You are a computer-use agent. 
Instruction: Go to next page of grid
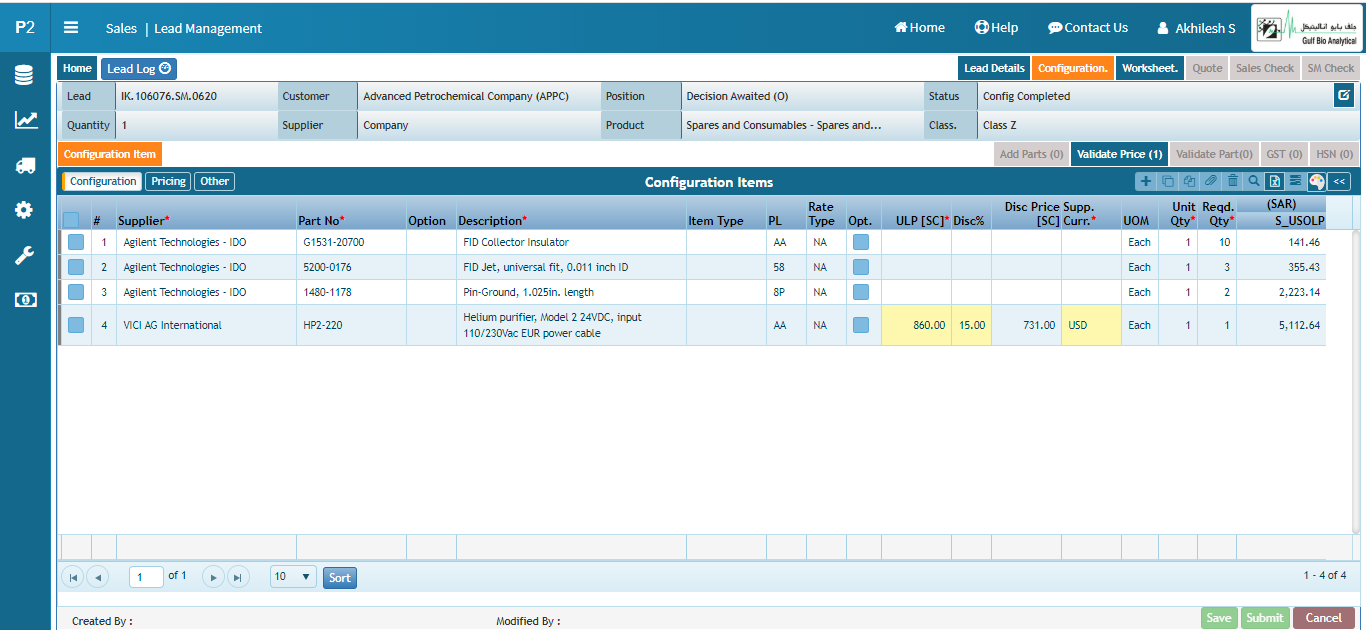click(213, 577)
